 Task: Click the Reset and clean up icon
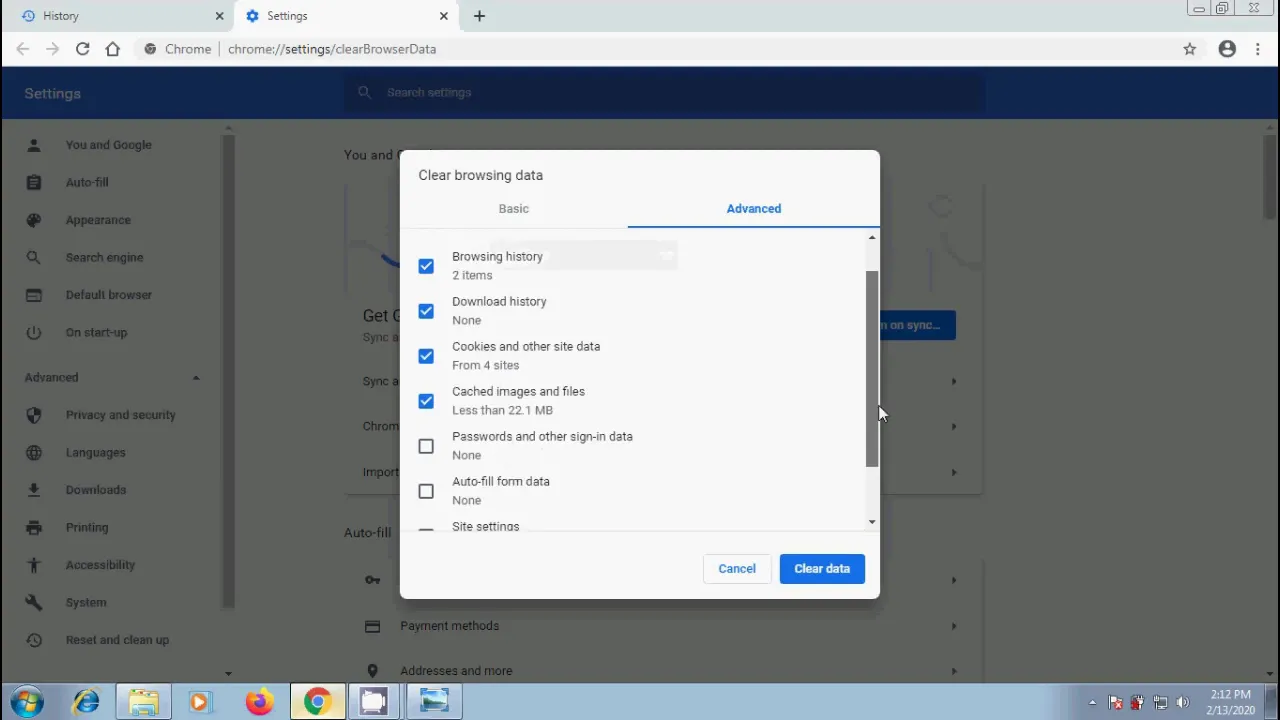pyautogui.click(x=34, y=640)
